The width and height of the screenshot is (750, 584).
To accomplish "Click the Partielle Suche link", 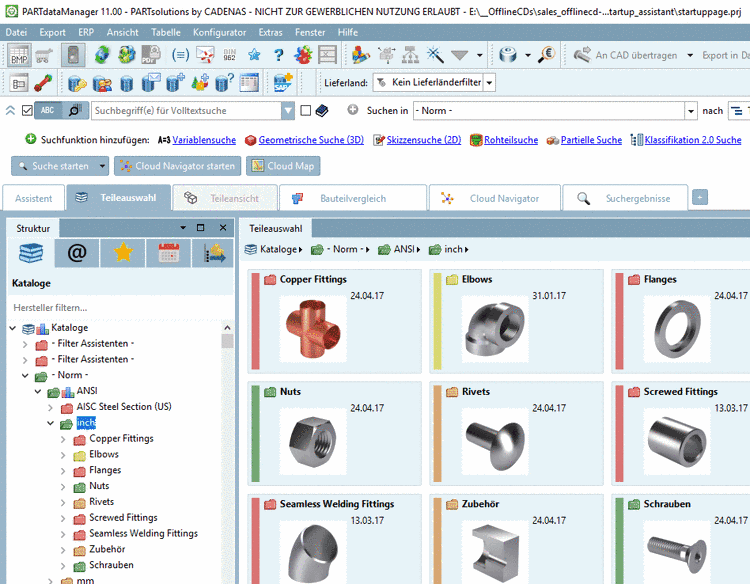I will [591, 140].
